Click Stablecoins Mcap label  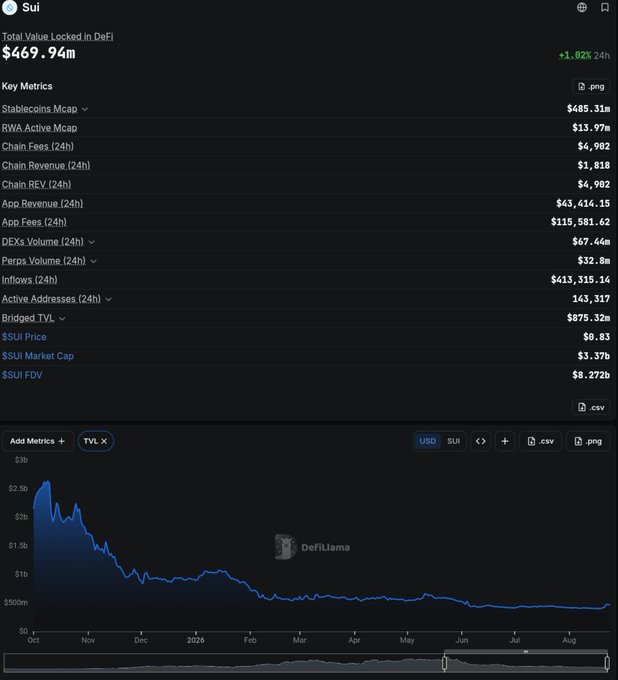[39, 109]
